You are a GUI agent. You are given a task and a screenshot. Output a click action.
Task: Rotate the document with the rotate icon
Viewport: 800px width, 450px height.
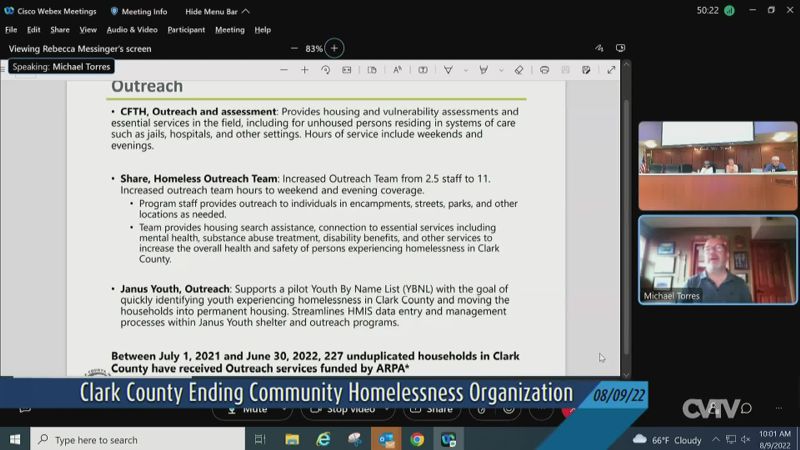pos(326,70)
